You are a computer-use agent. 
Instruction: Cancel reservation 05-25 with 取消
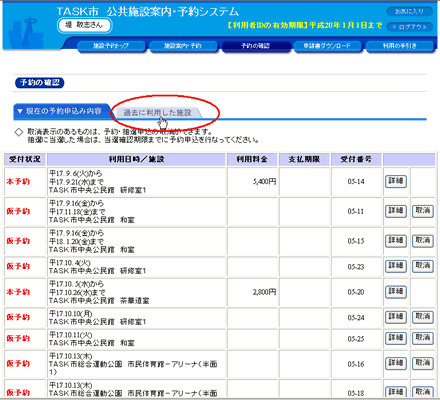423,338
